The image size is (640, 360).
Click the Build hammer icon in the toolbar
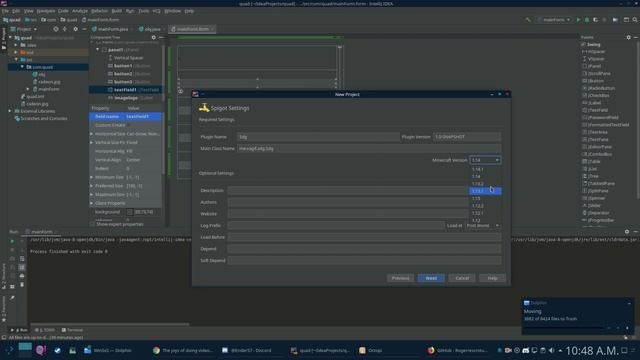pos(528,20)
